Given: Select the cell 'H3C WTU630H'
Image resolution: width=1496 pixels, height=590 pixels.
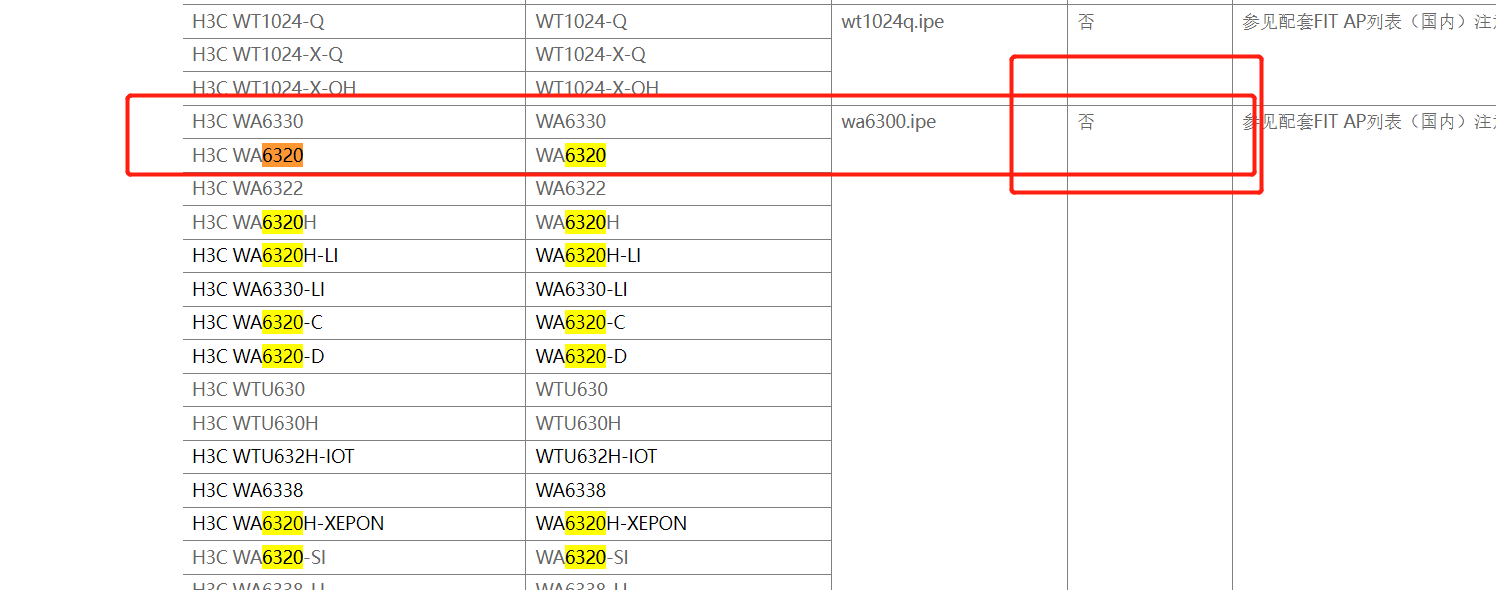Looking at the screenshot, I should click(x=354, y=424).
